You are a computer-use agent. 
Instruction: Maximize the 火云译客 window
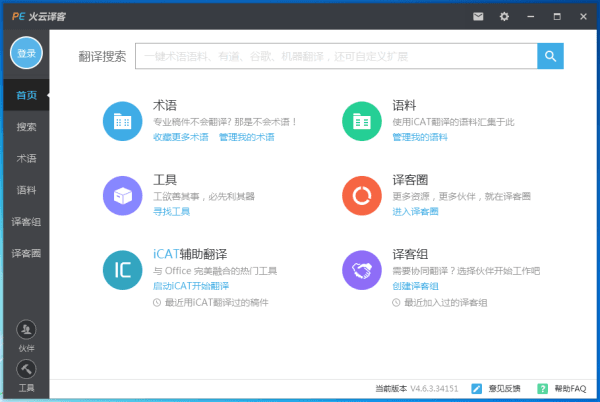pyautogui.click(x=557, y=16)
